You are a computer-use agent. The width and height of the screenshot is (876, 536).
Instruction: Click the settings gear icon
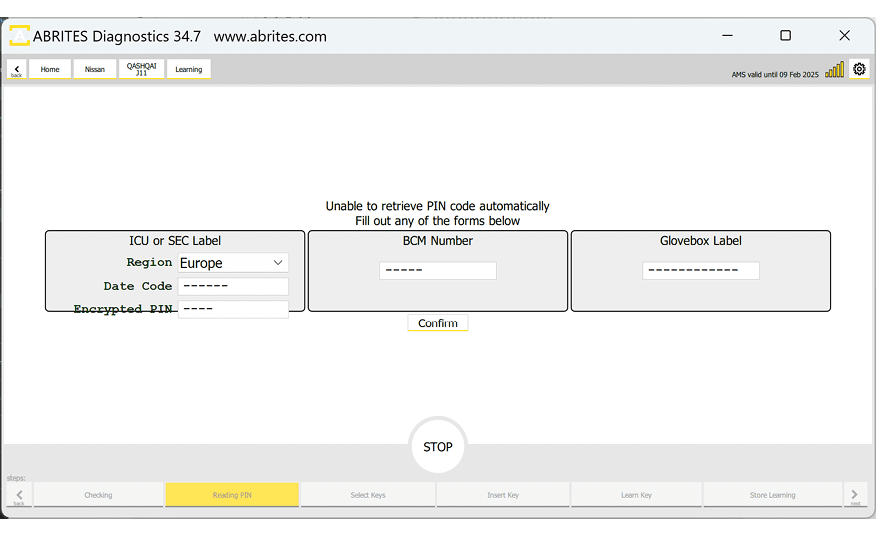pyautogui.click(x=859, y=69)
